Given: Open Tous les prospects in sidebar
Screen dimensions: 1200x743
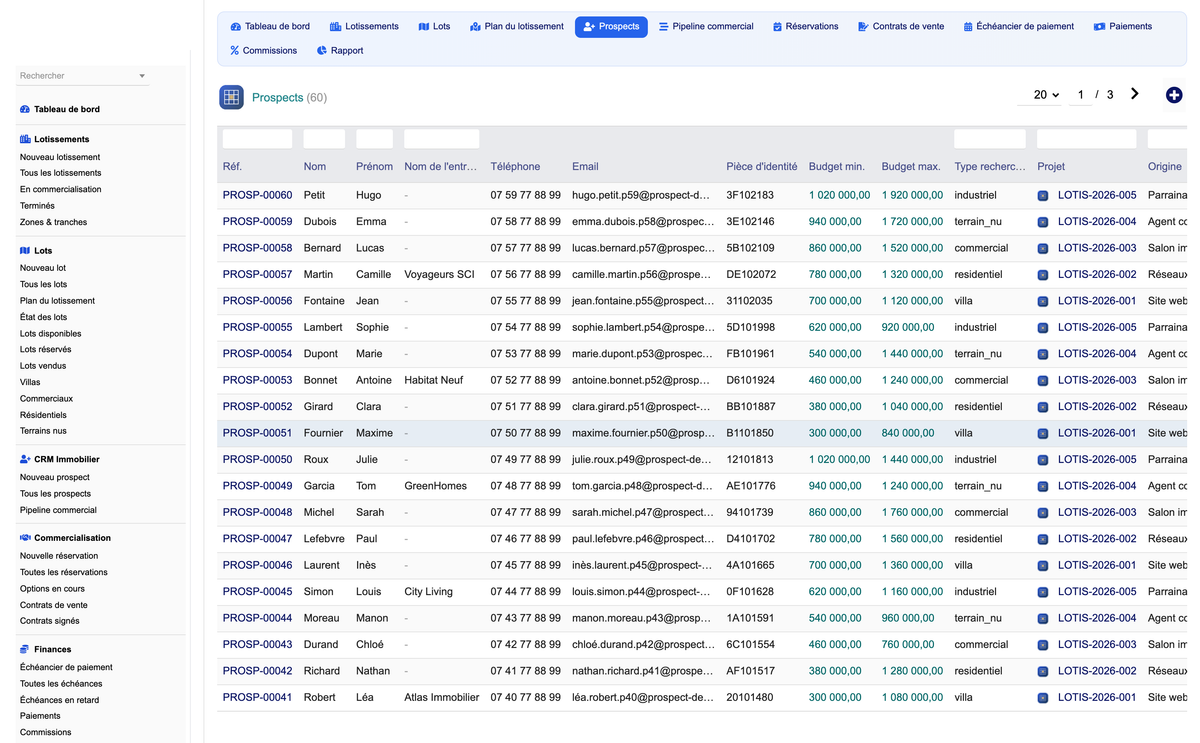Looking at the screenshot, I should tap(56, 494).
